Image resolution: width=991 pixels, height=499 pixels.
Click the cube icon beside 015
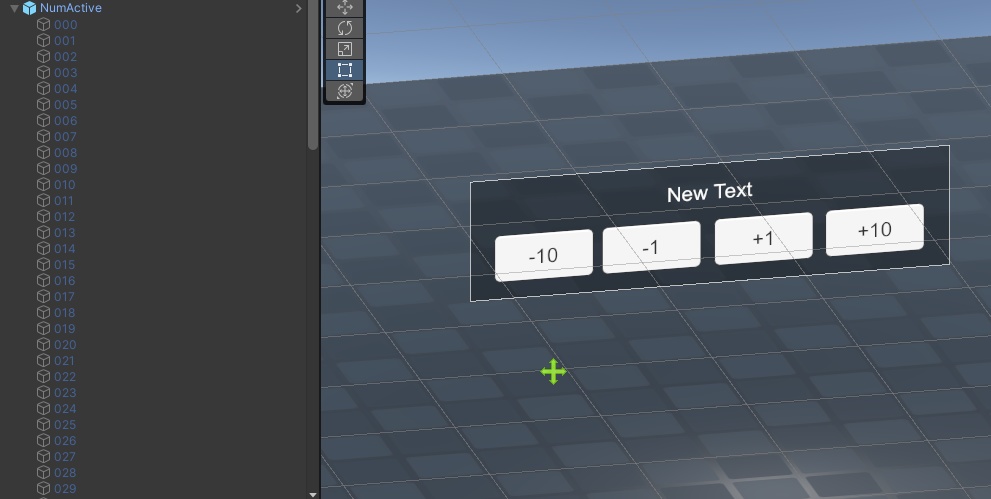[44, 264]
